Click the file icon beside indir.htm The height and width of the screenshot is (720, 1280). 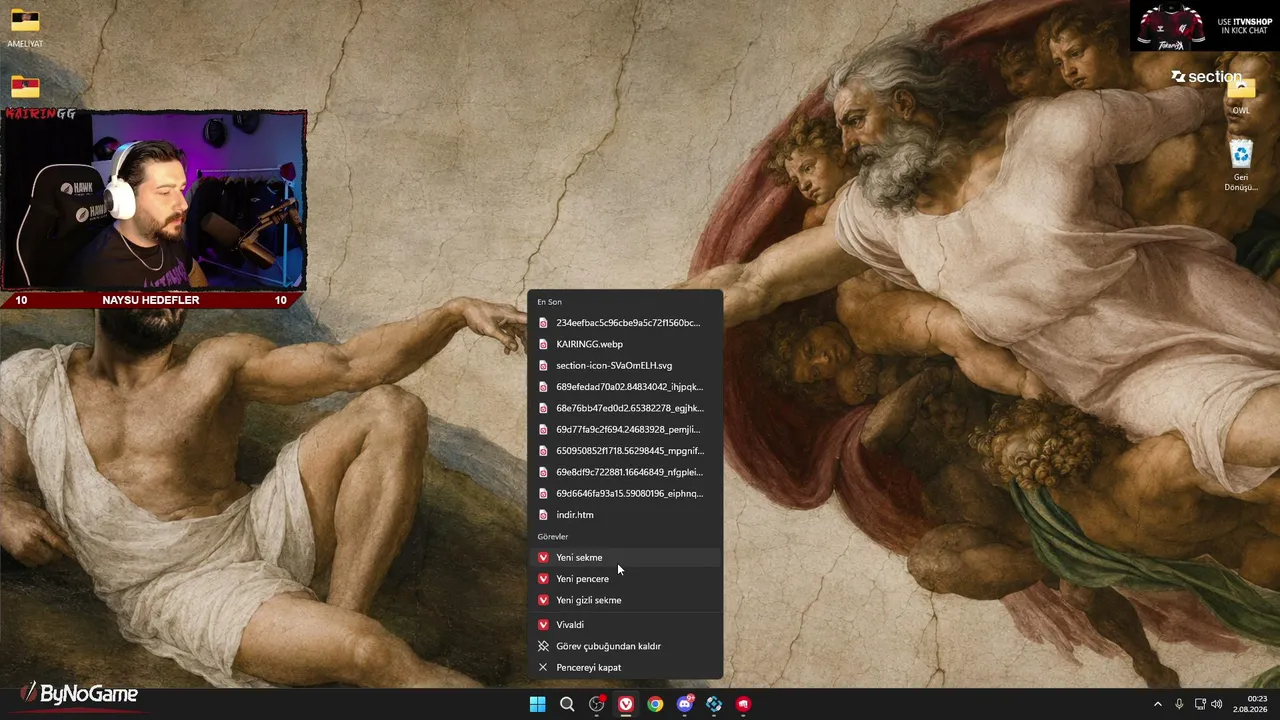[x=543, y=515]
